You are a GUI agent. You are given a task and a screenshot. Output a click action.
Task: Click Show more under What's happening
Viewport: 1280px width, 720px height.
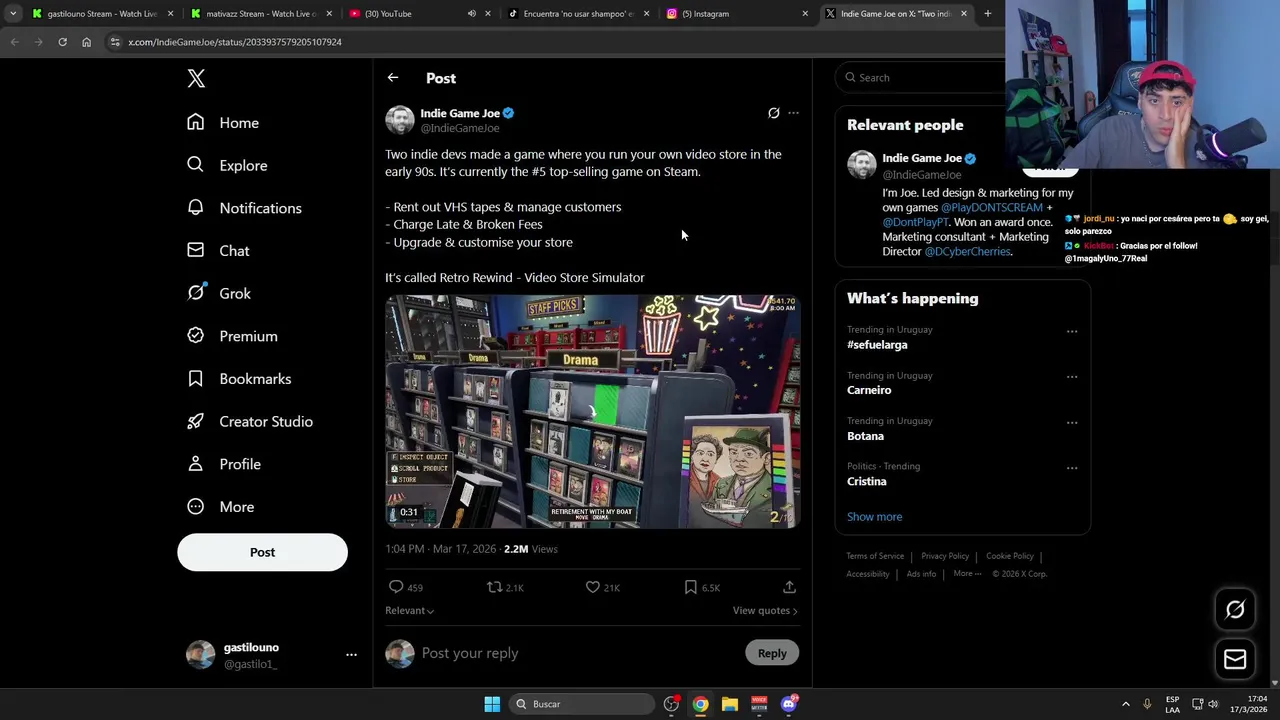pos(874,517)
